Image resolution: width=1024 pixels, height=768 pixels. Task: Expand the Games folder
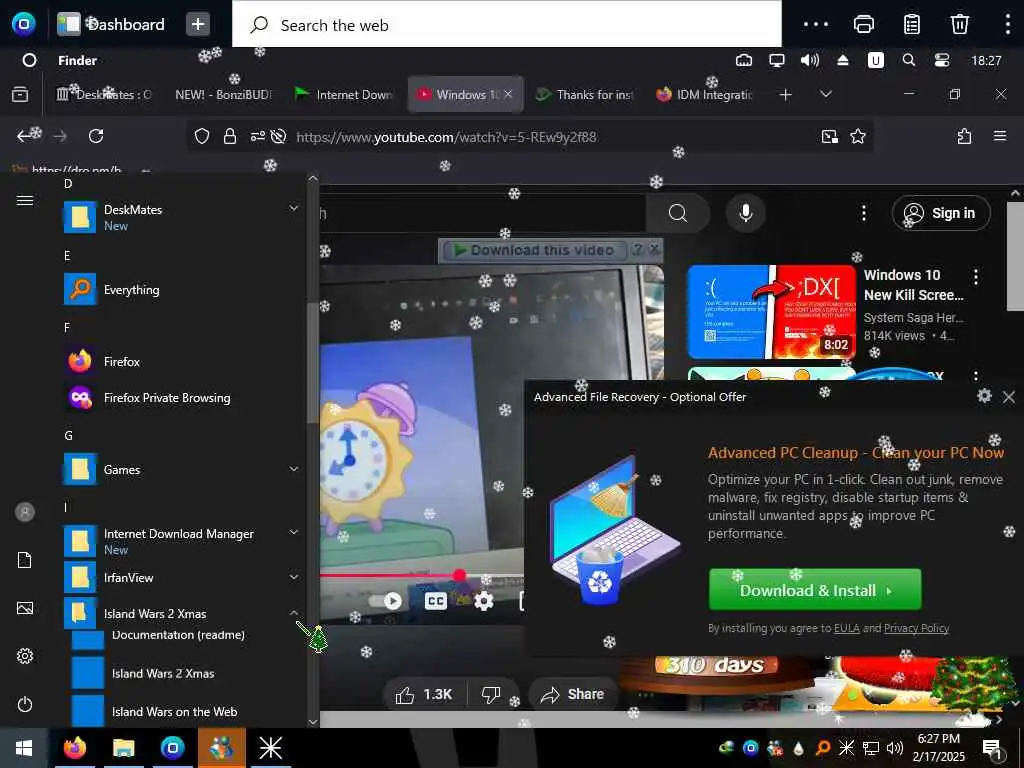(x=181, y=470)
